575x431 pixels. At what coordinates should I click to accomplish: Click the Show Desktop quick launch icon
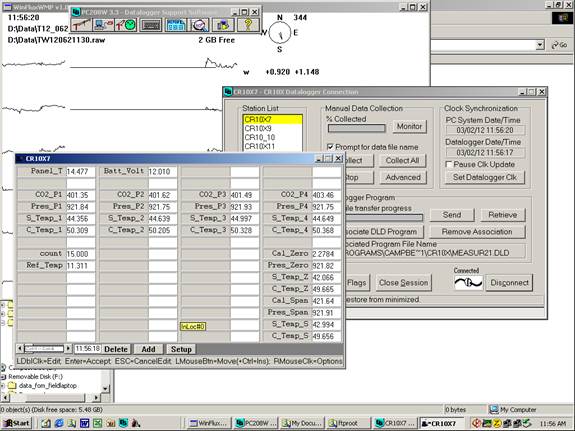tap(46, 423)
